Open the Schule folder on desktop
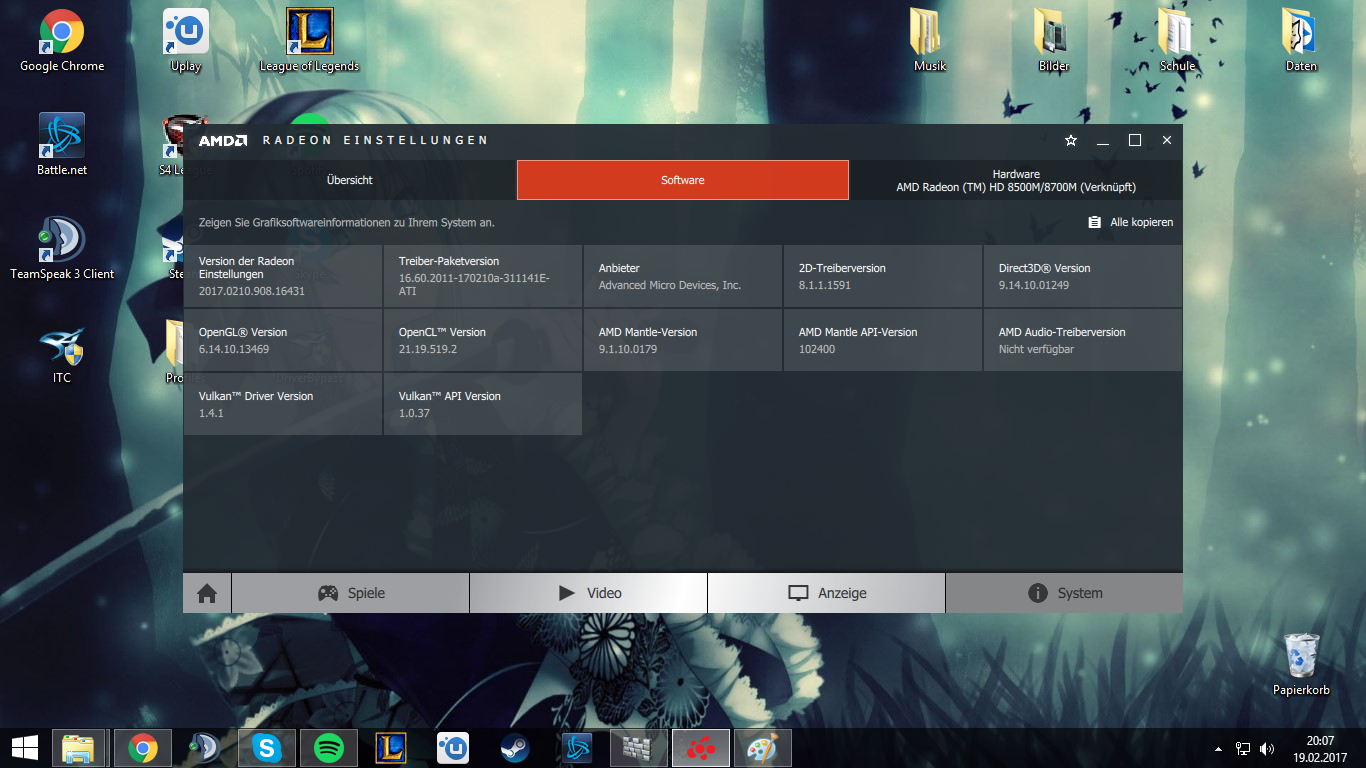 tap(1178, 41)
